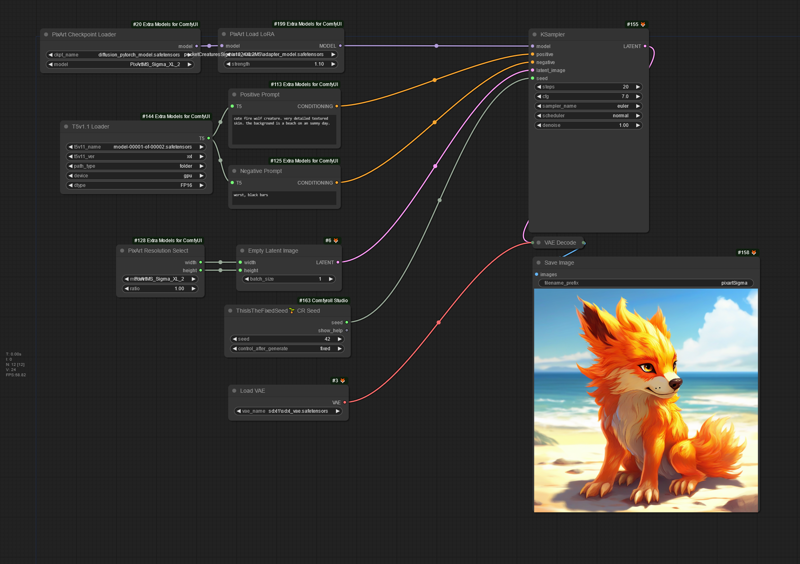Click the '#144 Extra Models for ComfyUI' badge

pos(176,117)
